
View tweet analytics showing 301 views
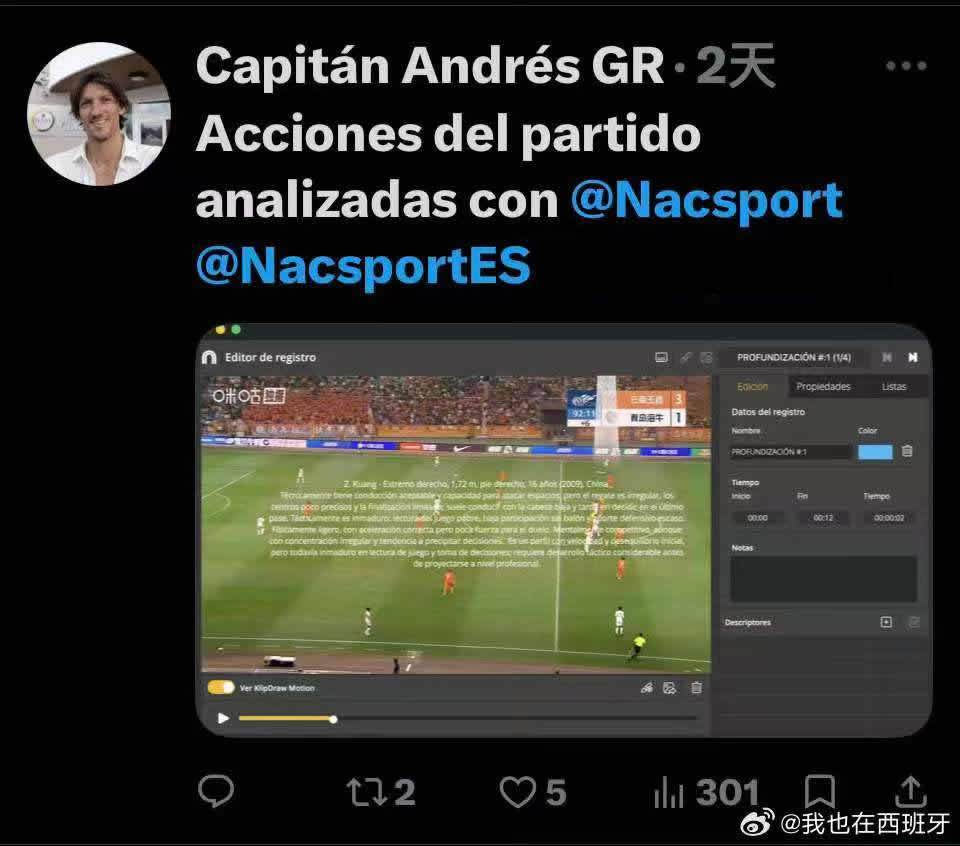tap(707, 792)
